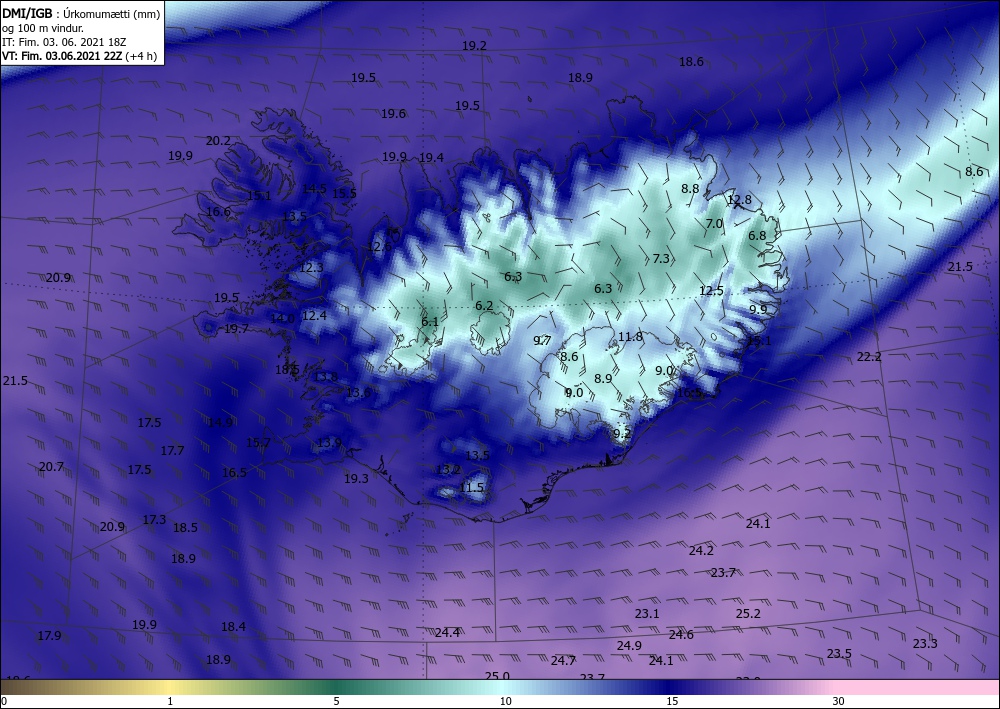This screenshot has width=1000, height=709.
Task: Click the legend scale label '1'
Action: (170, 702)
